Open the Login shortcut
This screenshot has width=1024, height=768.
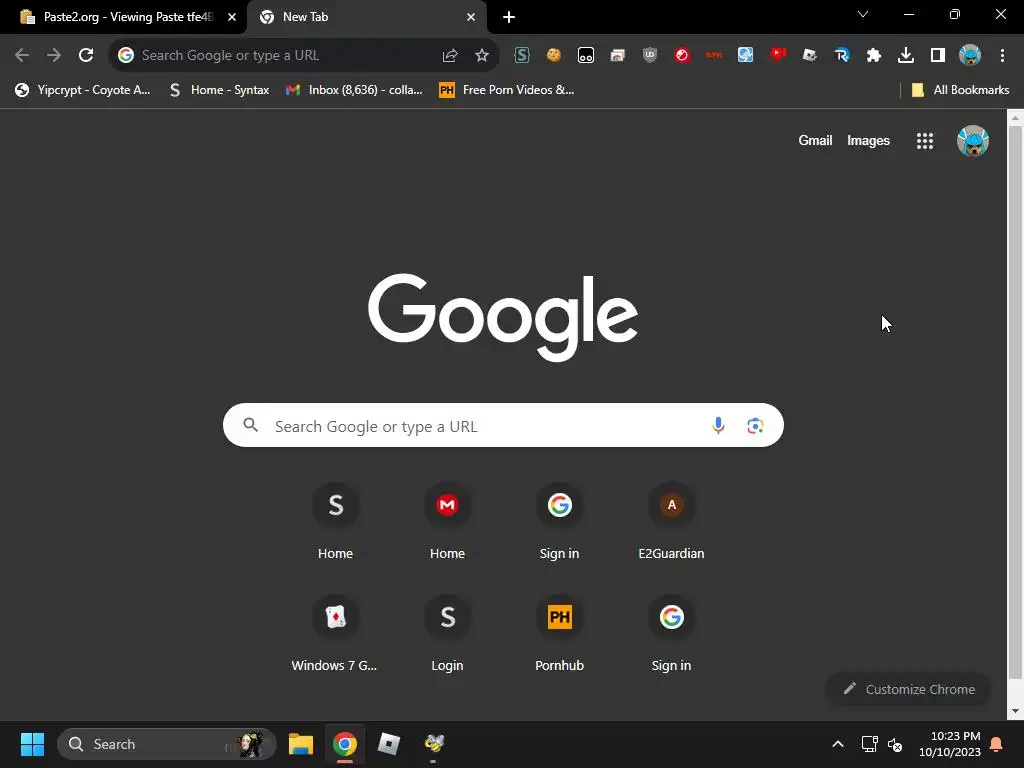point(447,635)
